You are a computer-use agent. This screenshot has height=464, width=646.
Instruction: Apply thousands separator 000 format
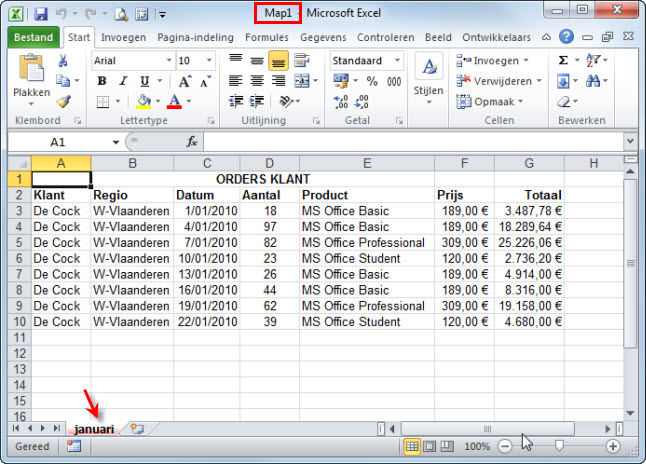click(x=394, y=82)
